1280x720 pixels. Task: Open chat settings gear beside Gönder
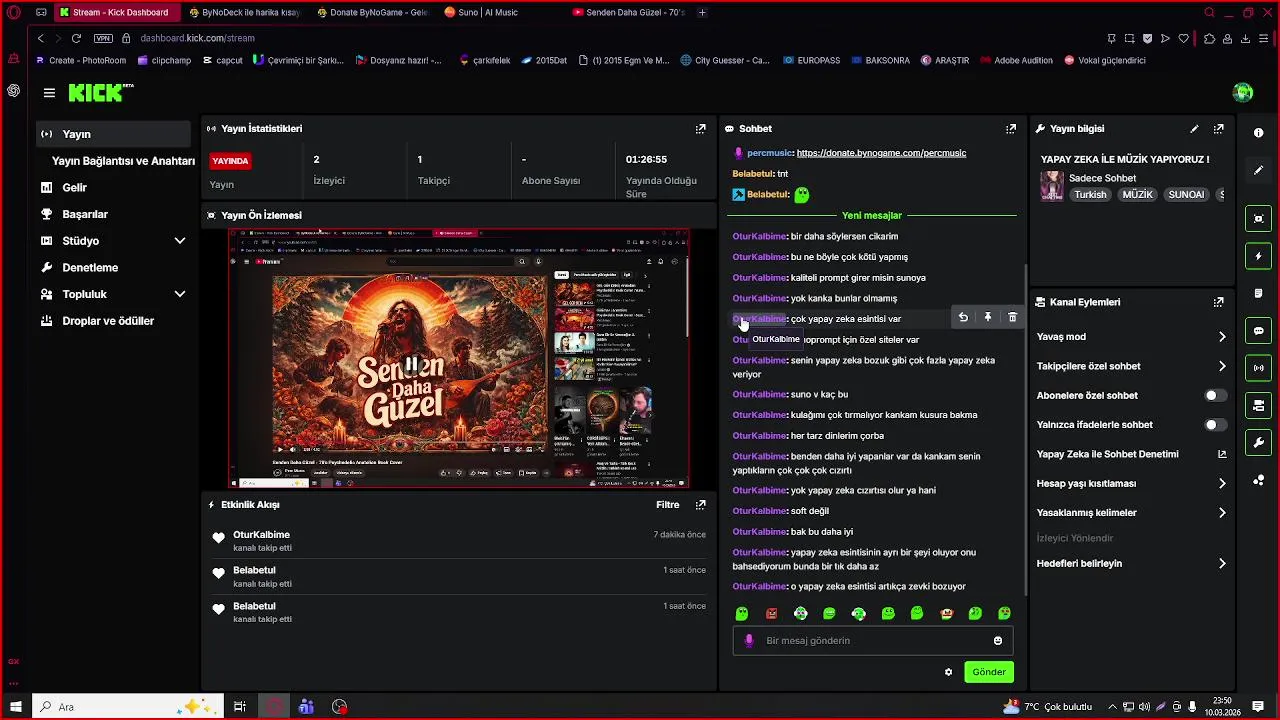(948, 672)
